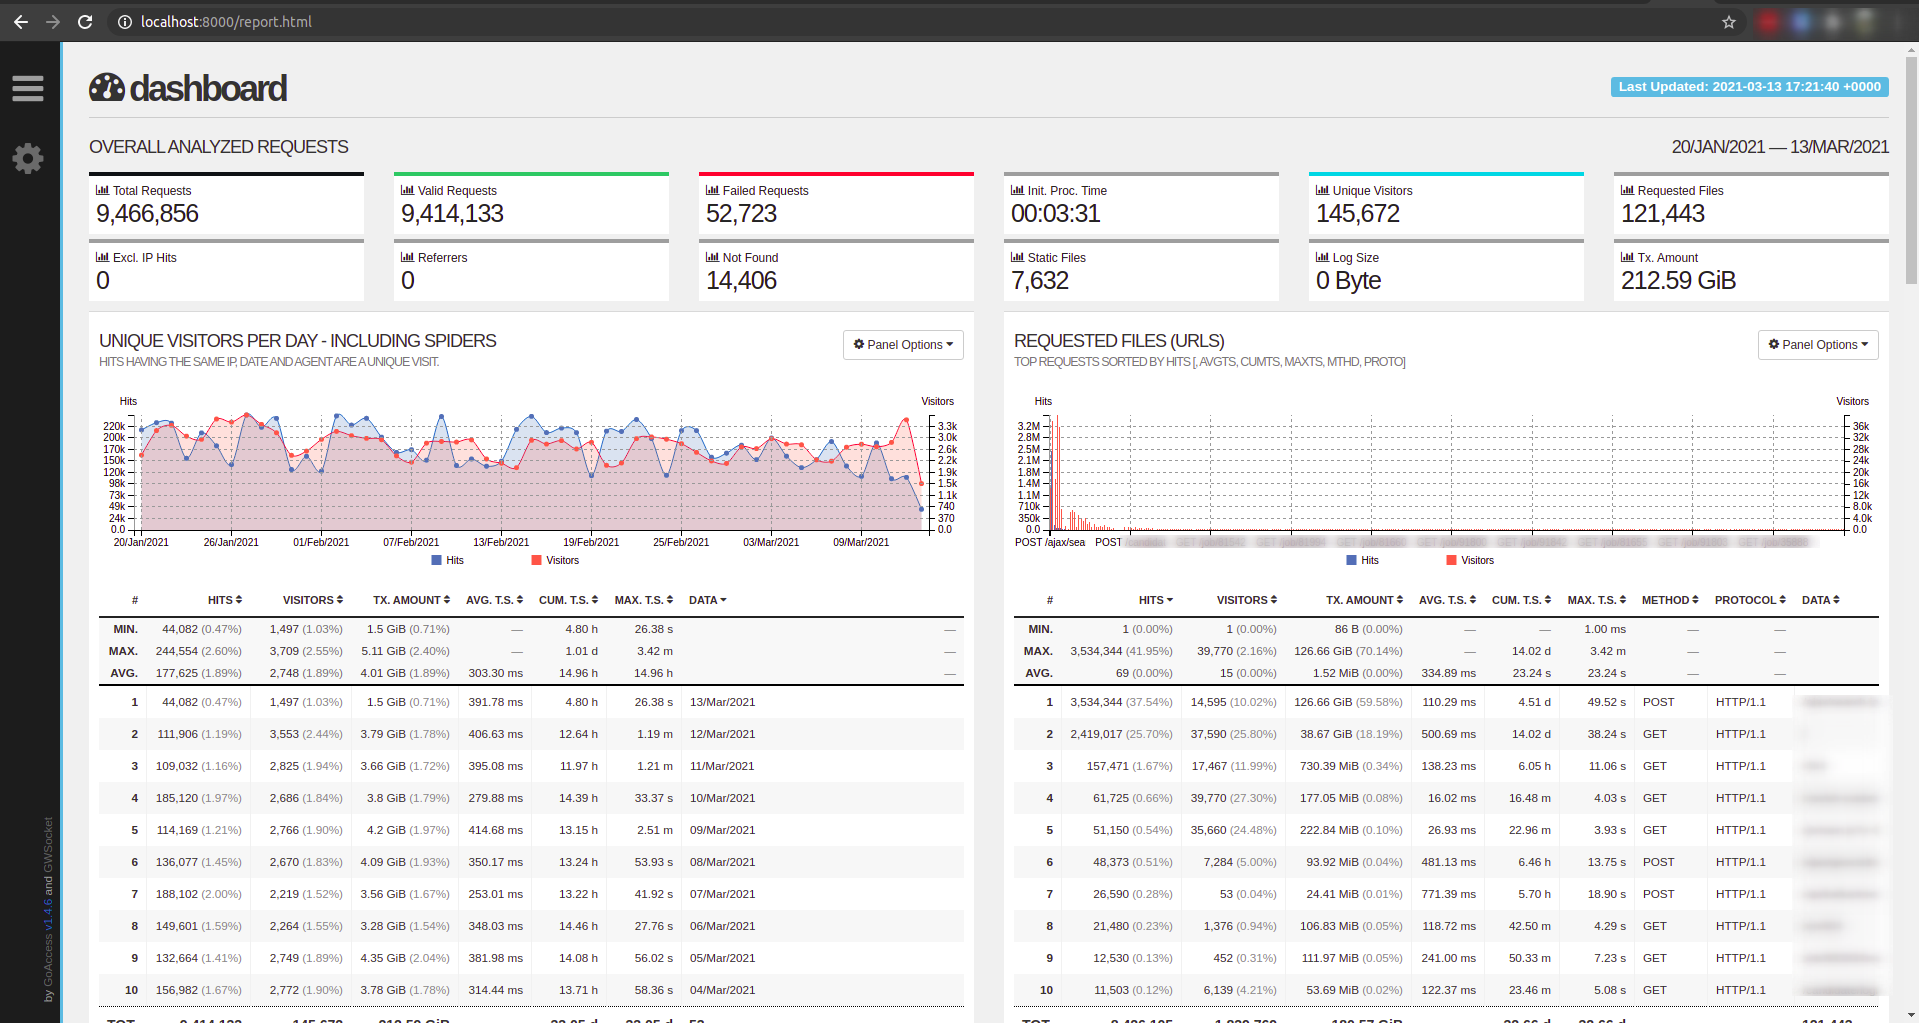
Task: Bookmark this page with the star icon
Action: (x=1729, y=22)
